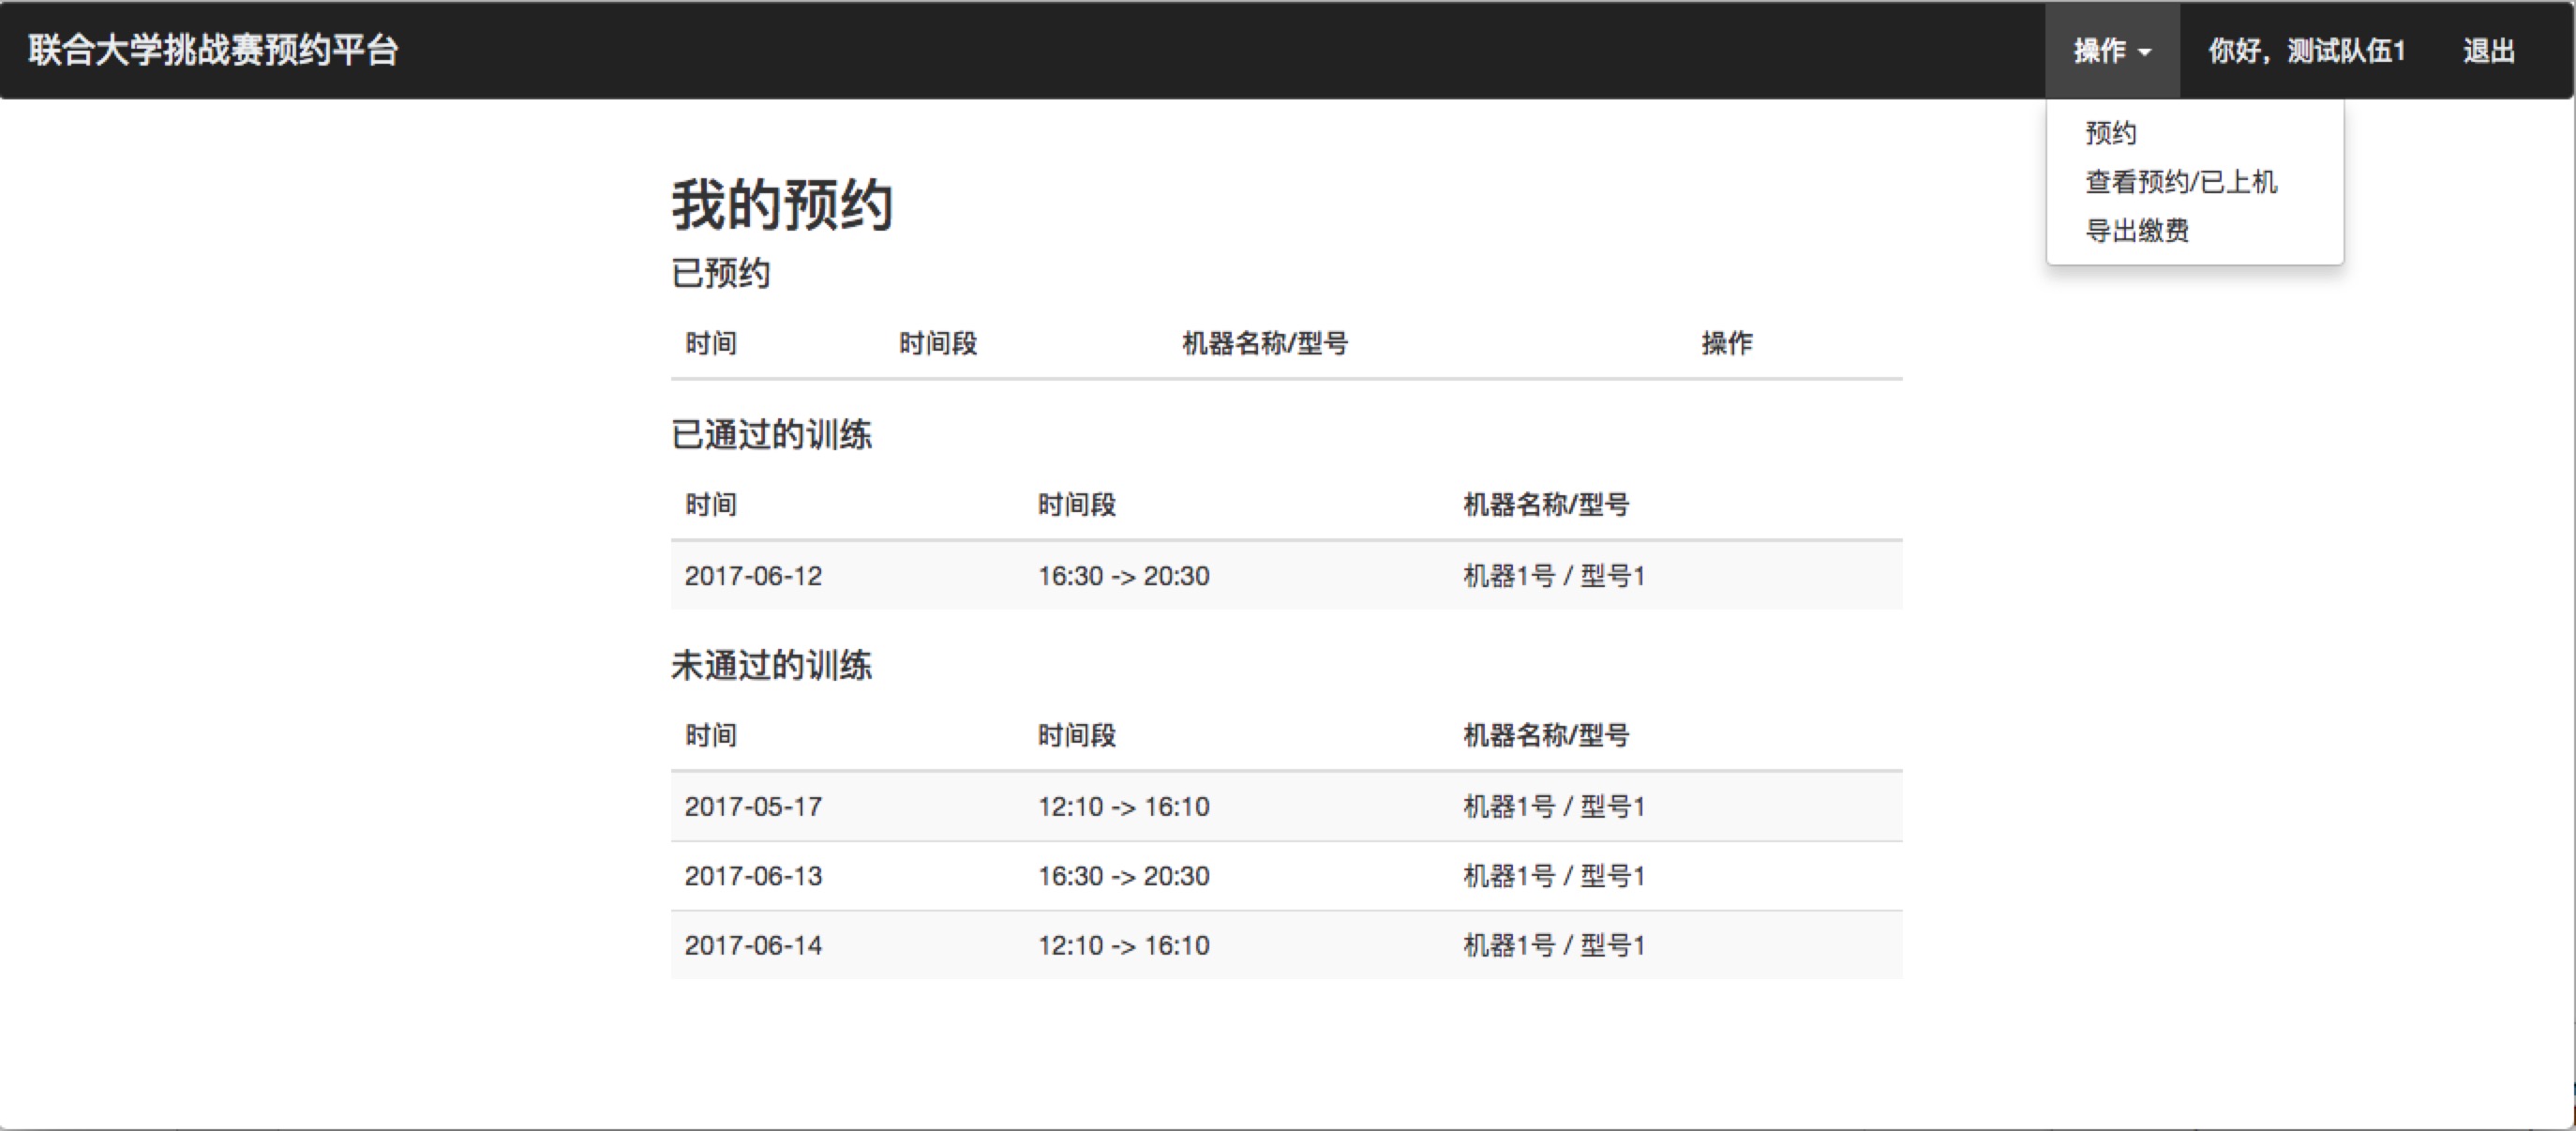Click 机器名称/型号 header in 已通过的训练 table
The width and height of the screenshot is (2576, 1131).
[1546, 504]
